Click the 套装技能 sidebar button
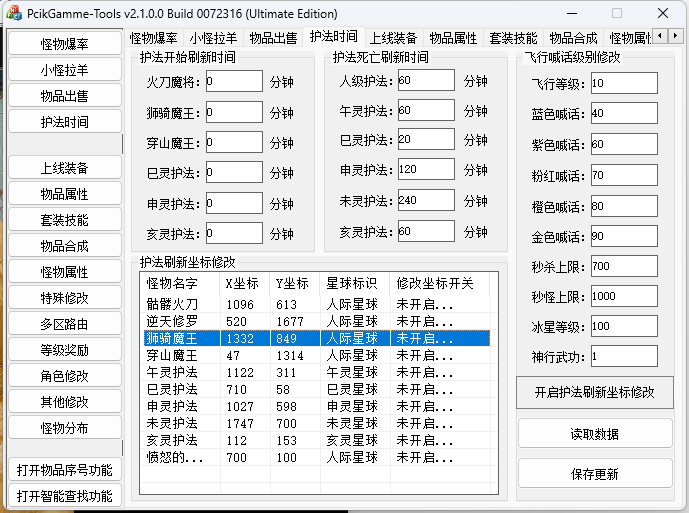Image resolution: width=689 pixels, height=513 pixels. point(65,219)
